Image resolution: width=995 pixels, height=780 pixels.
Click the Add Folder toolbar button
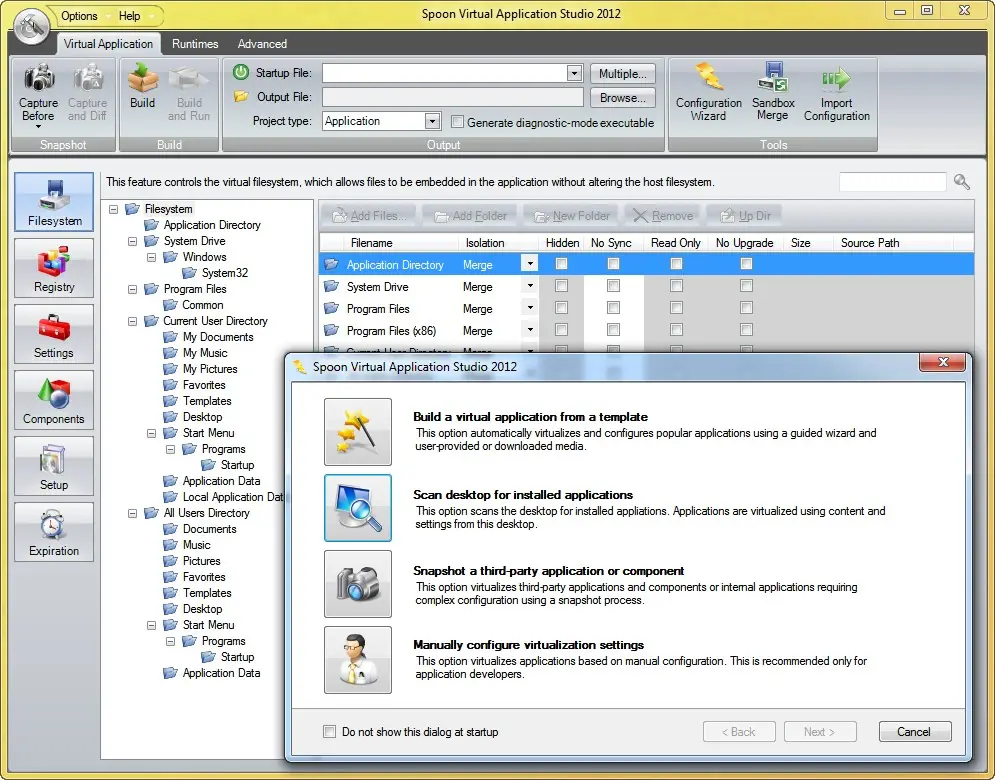[470, 216]
